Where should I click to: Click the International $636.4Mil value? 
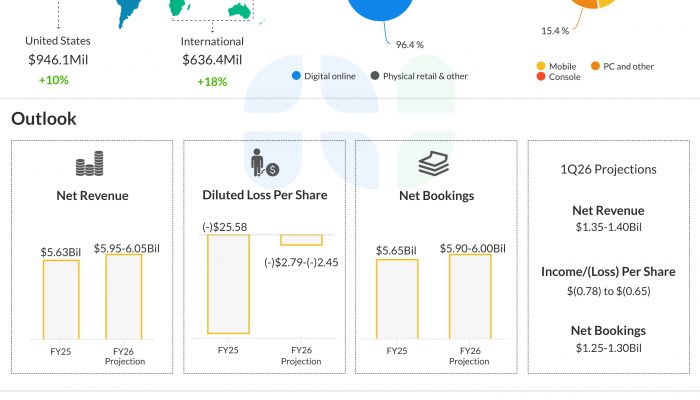pos(212,60)
